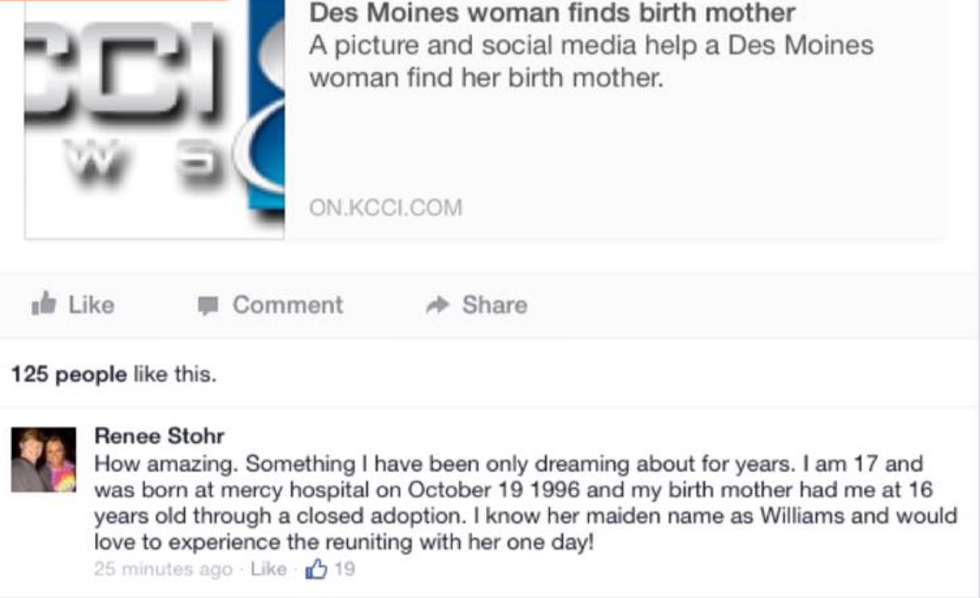Click the article description about social media
Image resolution: width=980 pixels, height=598 pixels.
[x=591, y=61]
